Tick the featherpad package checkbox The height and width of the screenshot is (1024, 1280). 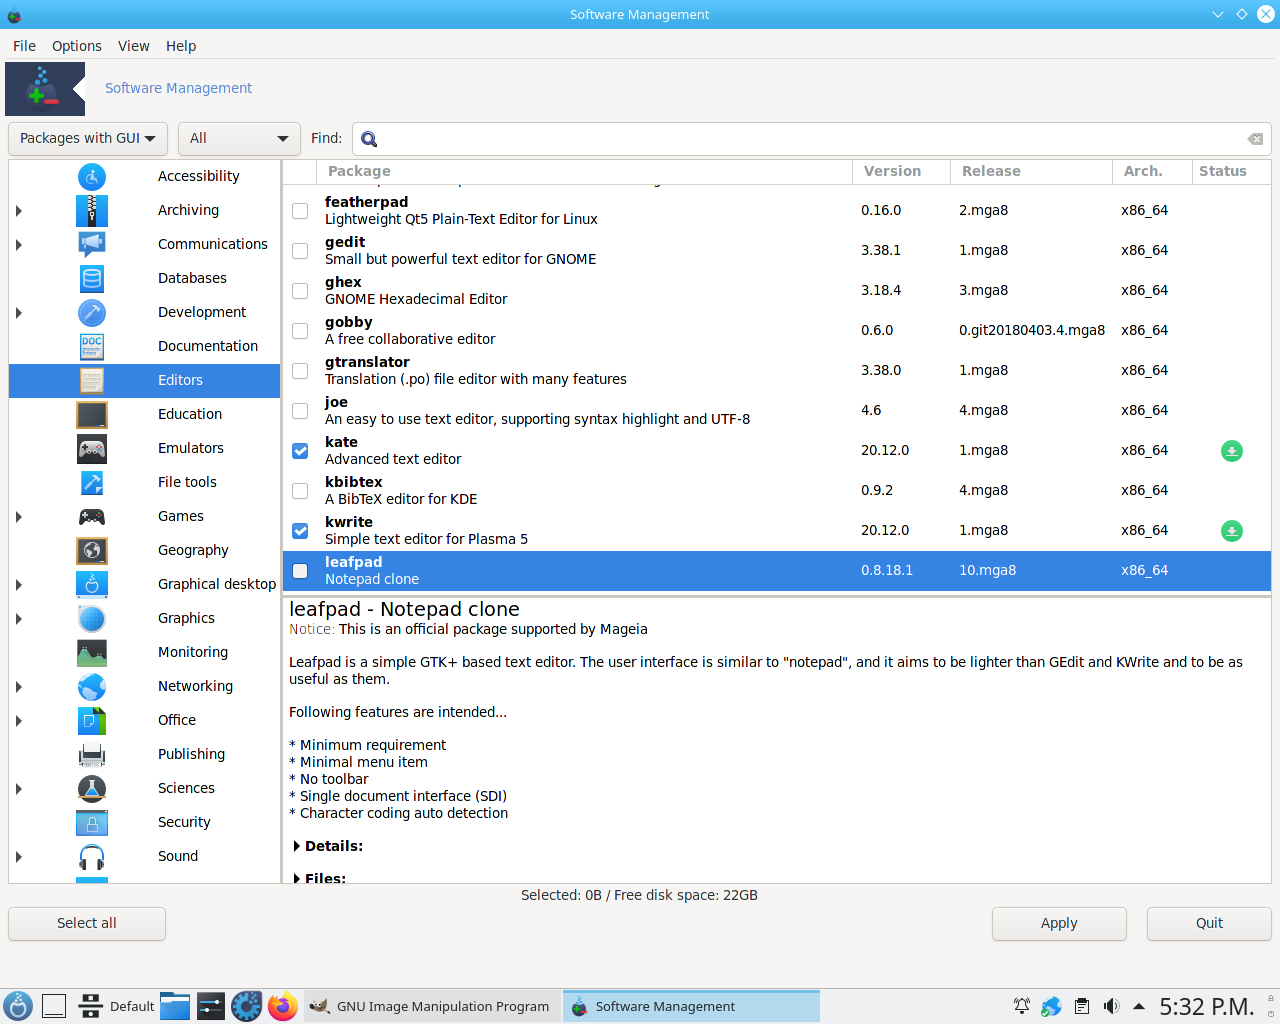[x=300, y=211]
